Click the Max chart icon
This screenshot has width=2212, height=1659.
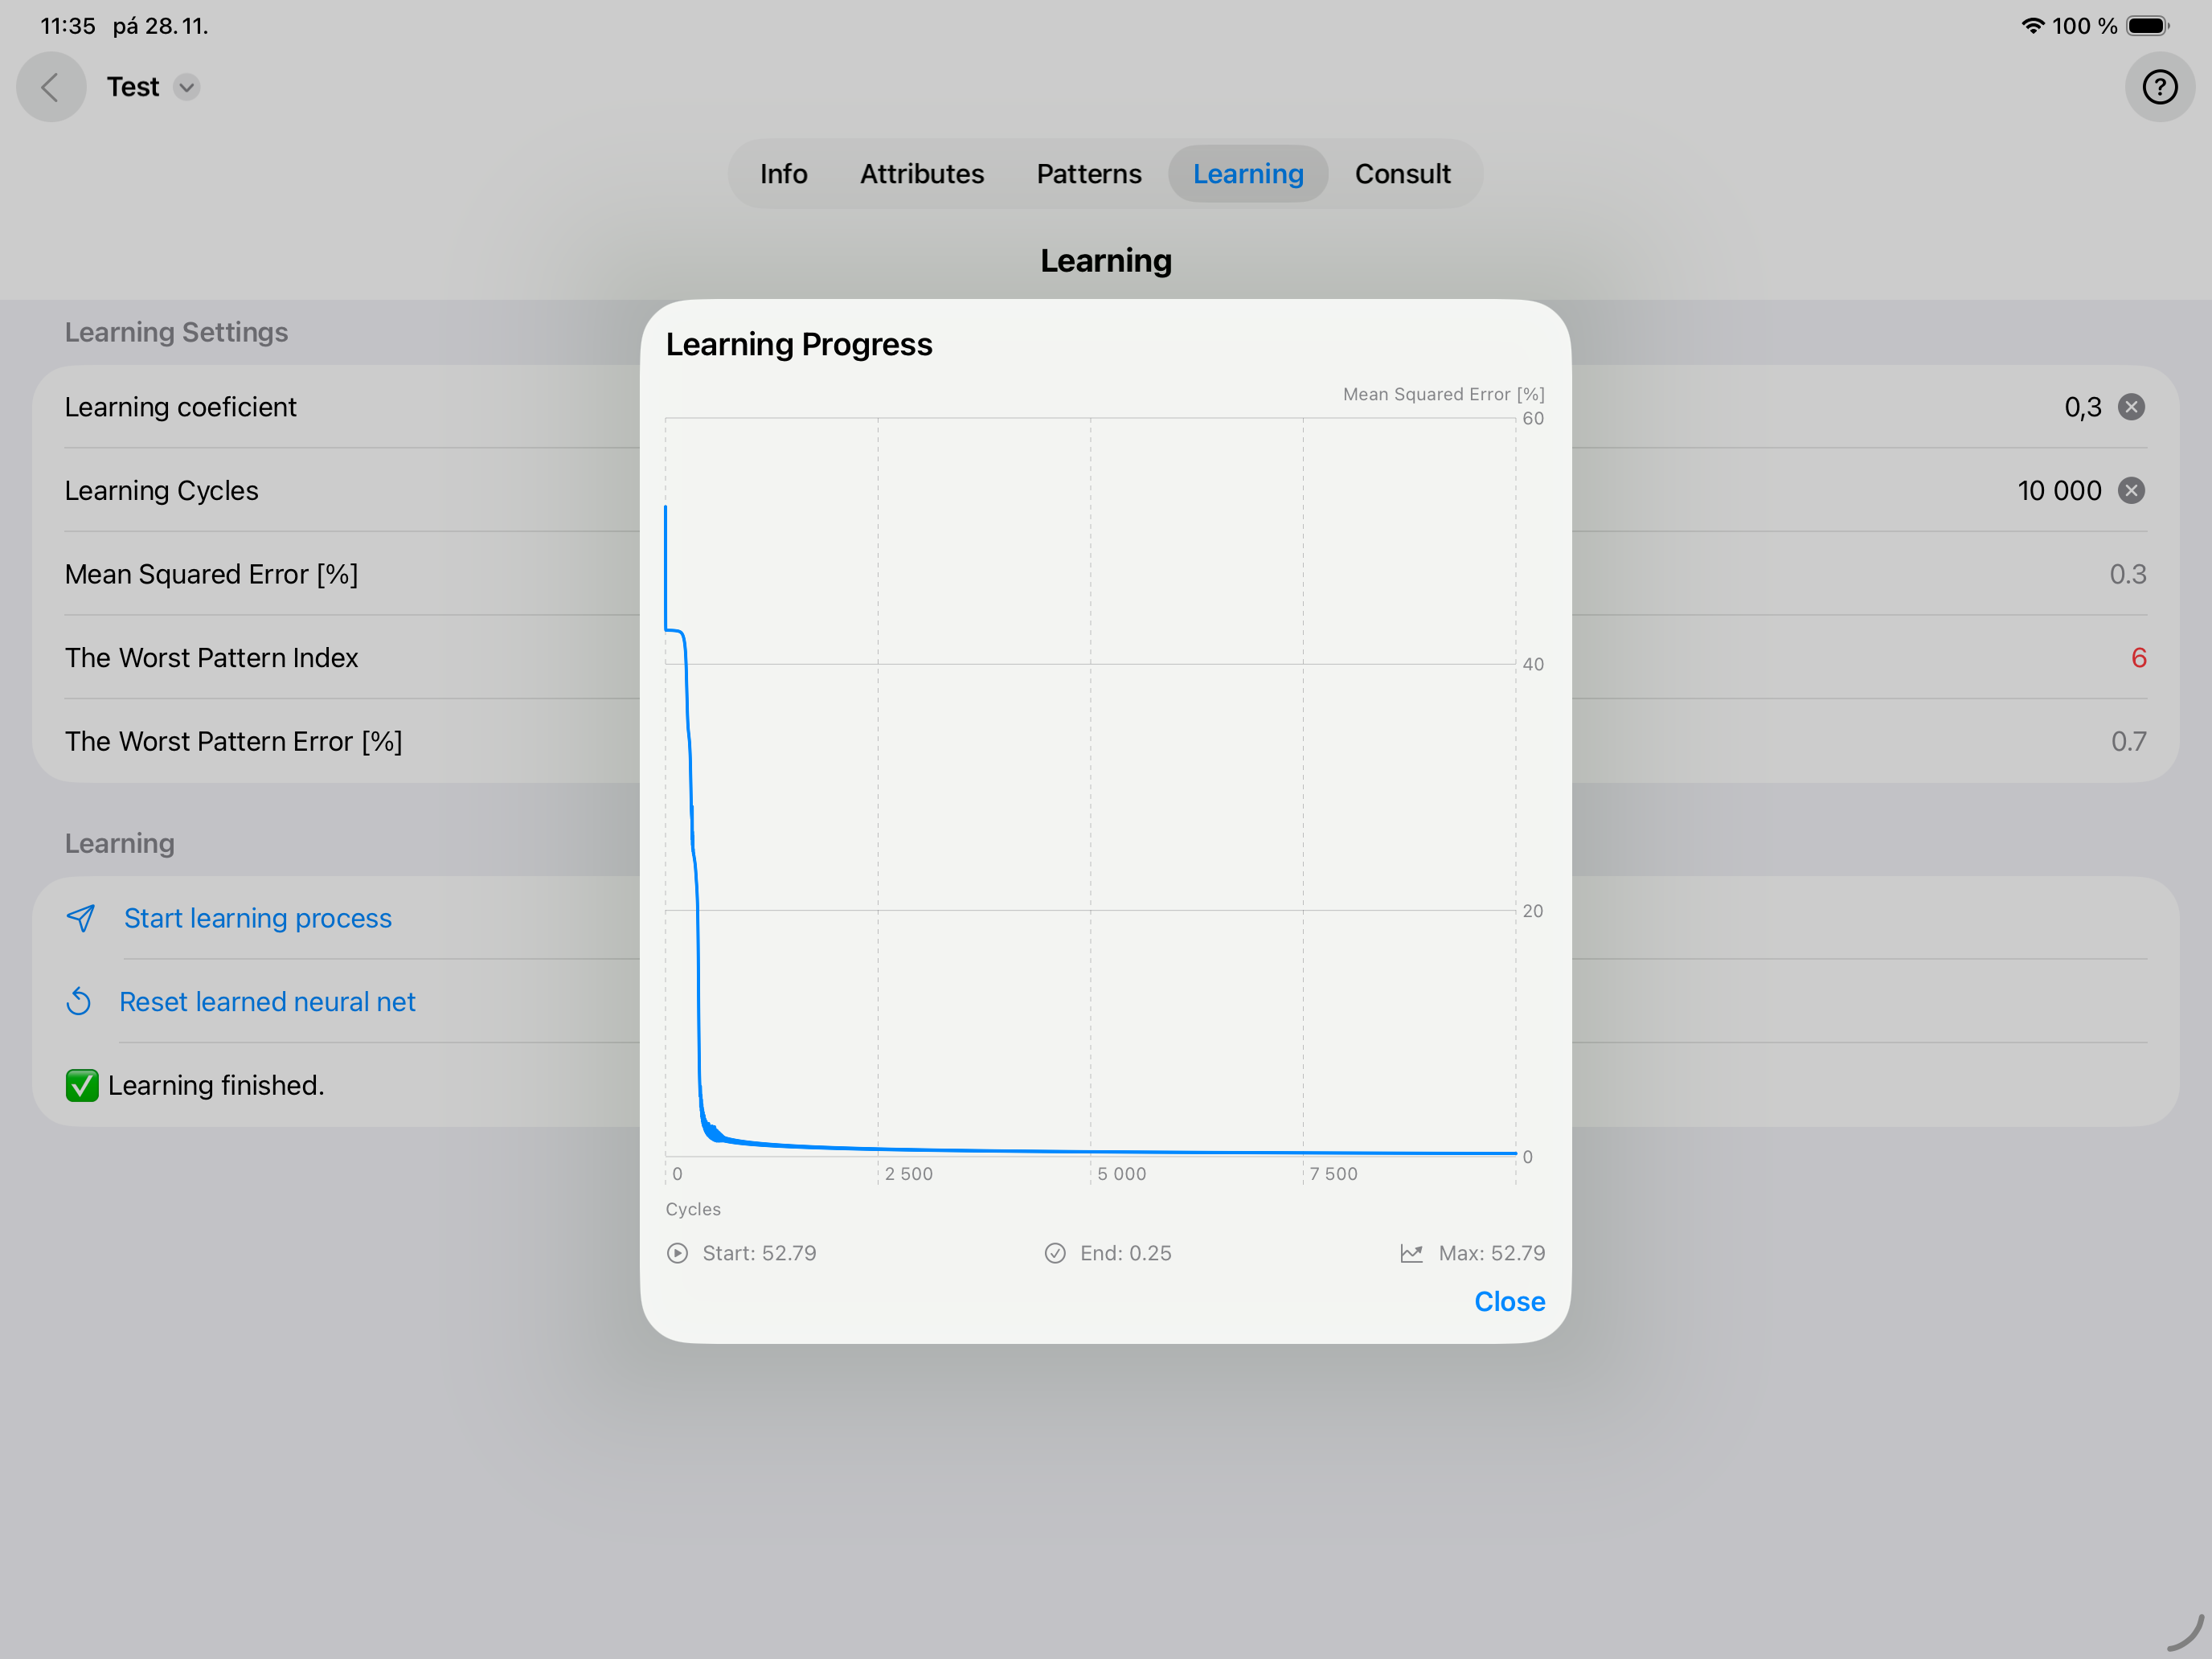(1411, 1253)
